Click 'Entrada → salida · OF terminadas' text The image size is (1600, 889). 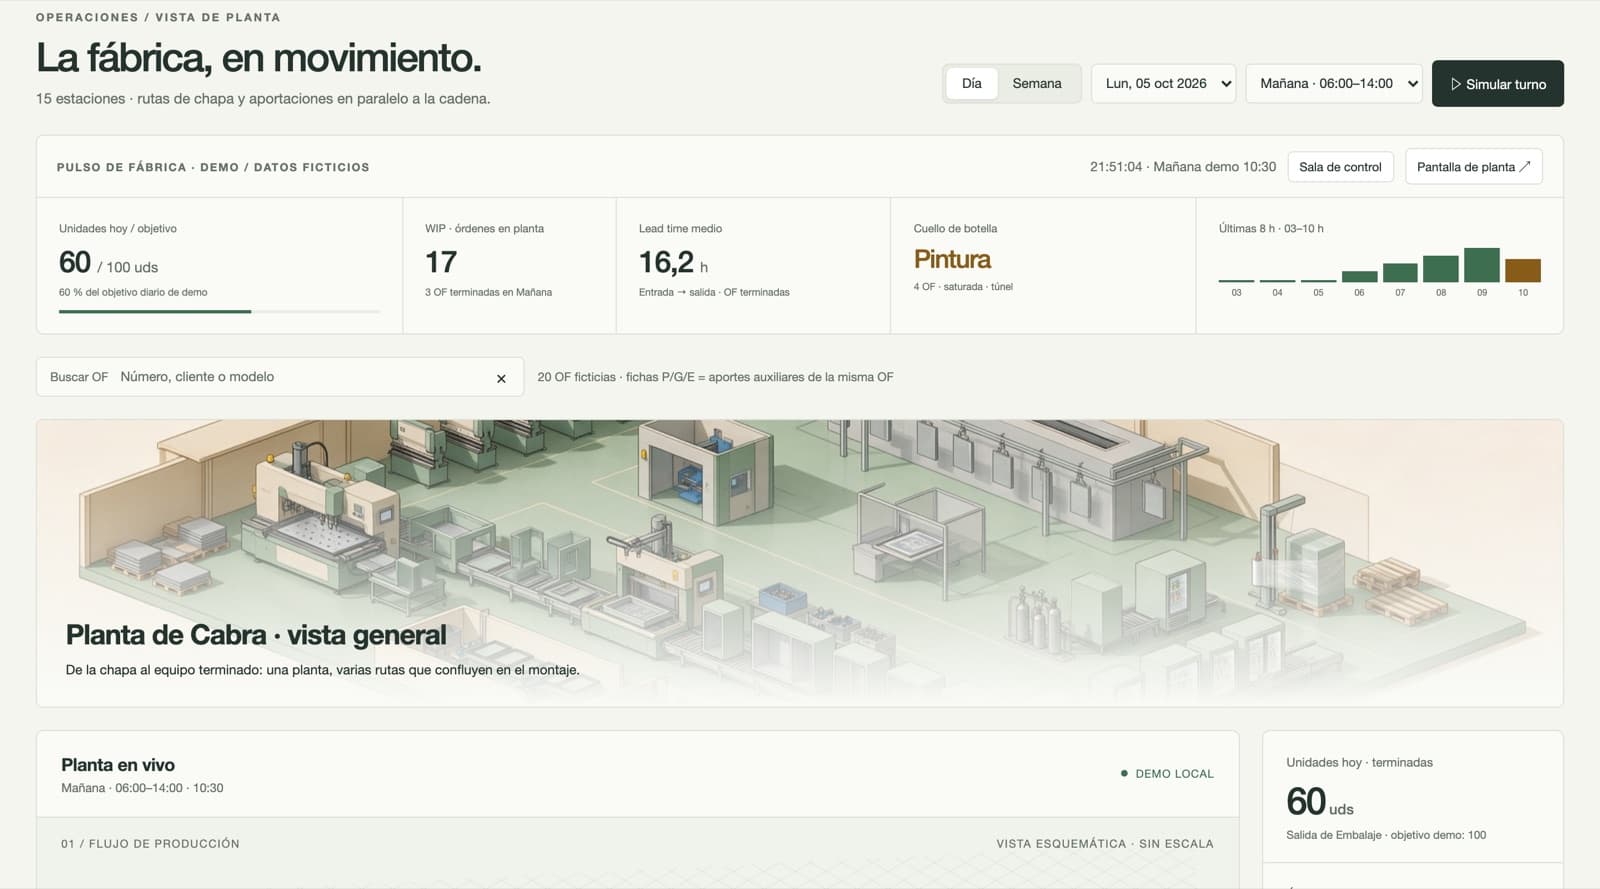[x=714, y=292]
